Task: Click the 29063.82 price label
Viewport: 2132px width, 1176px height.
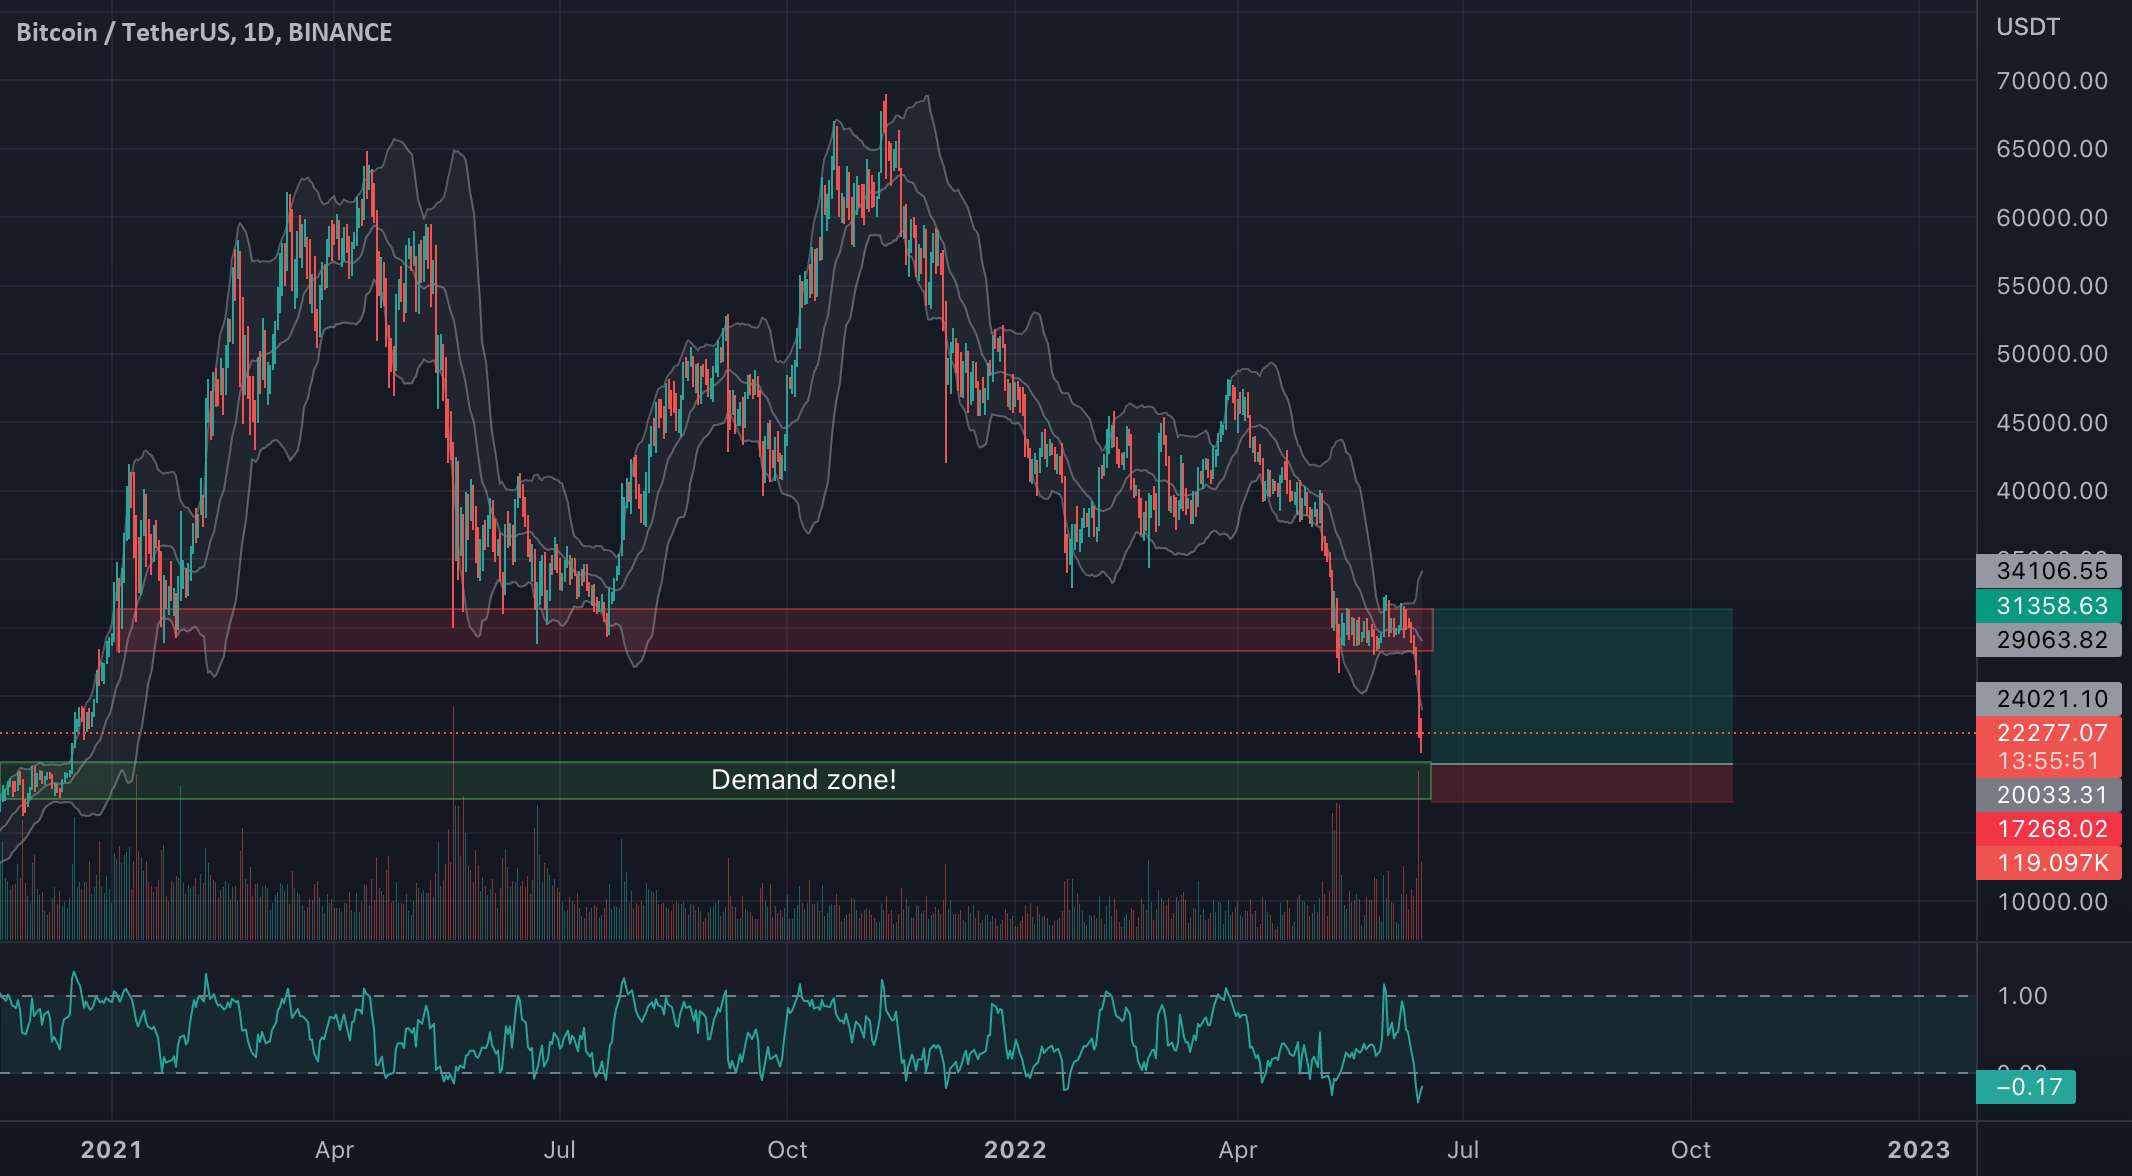Action: click(2051, 640)
